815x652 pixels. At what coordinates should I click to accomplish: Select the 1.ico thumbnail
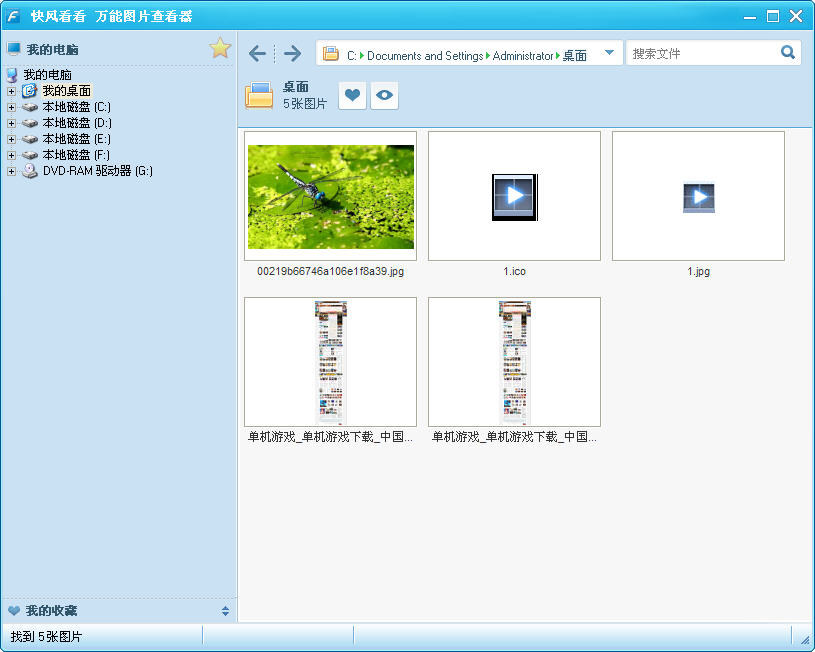tap(515, 196)
